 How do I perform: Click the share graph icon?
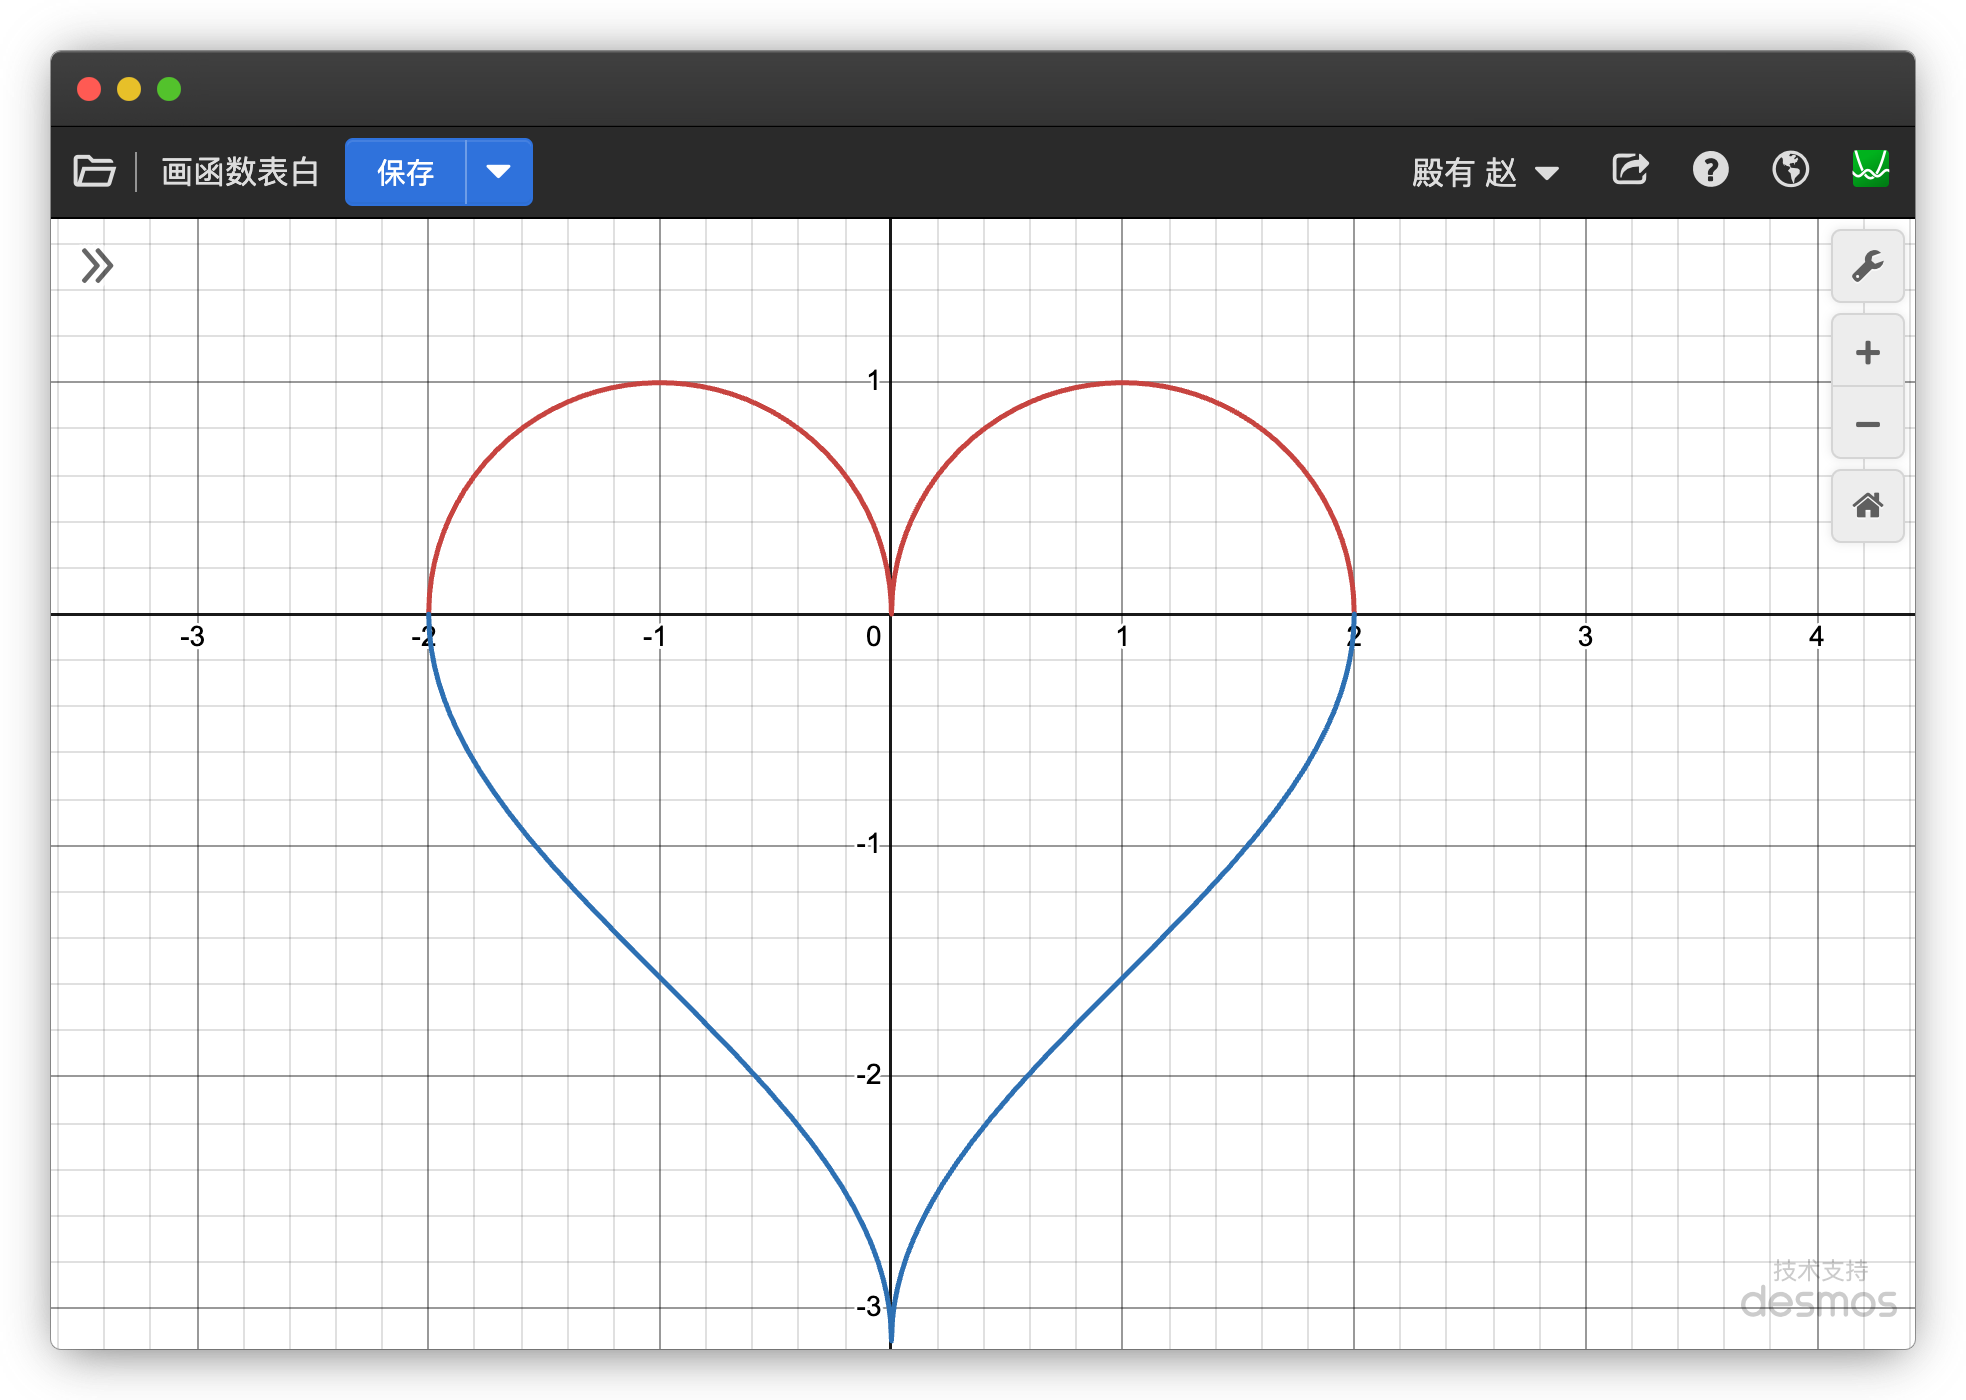(1630, 169)
